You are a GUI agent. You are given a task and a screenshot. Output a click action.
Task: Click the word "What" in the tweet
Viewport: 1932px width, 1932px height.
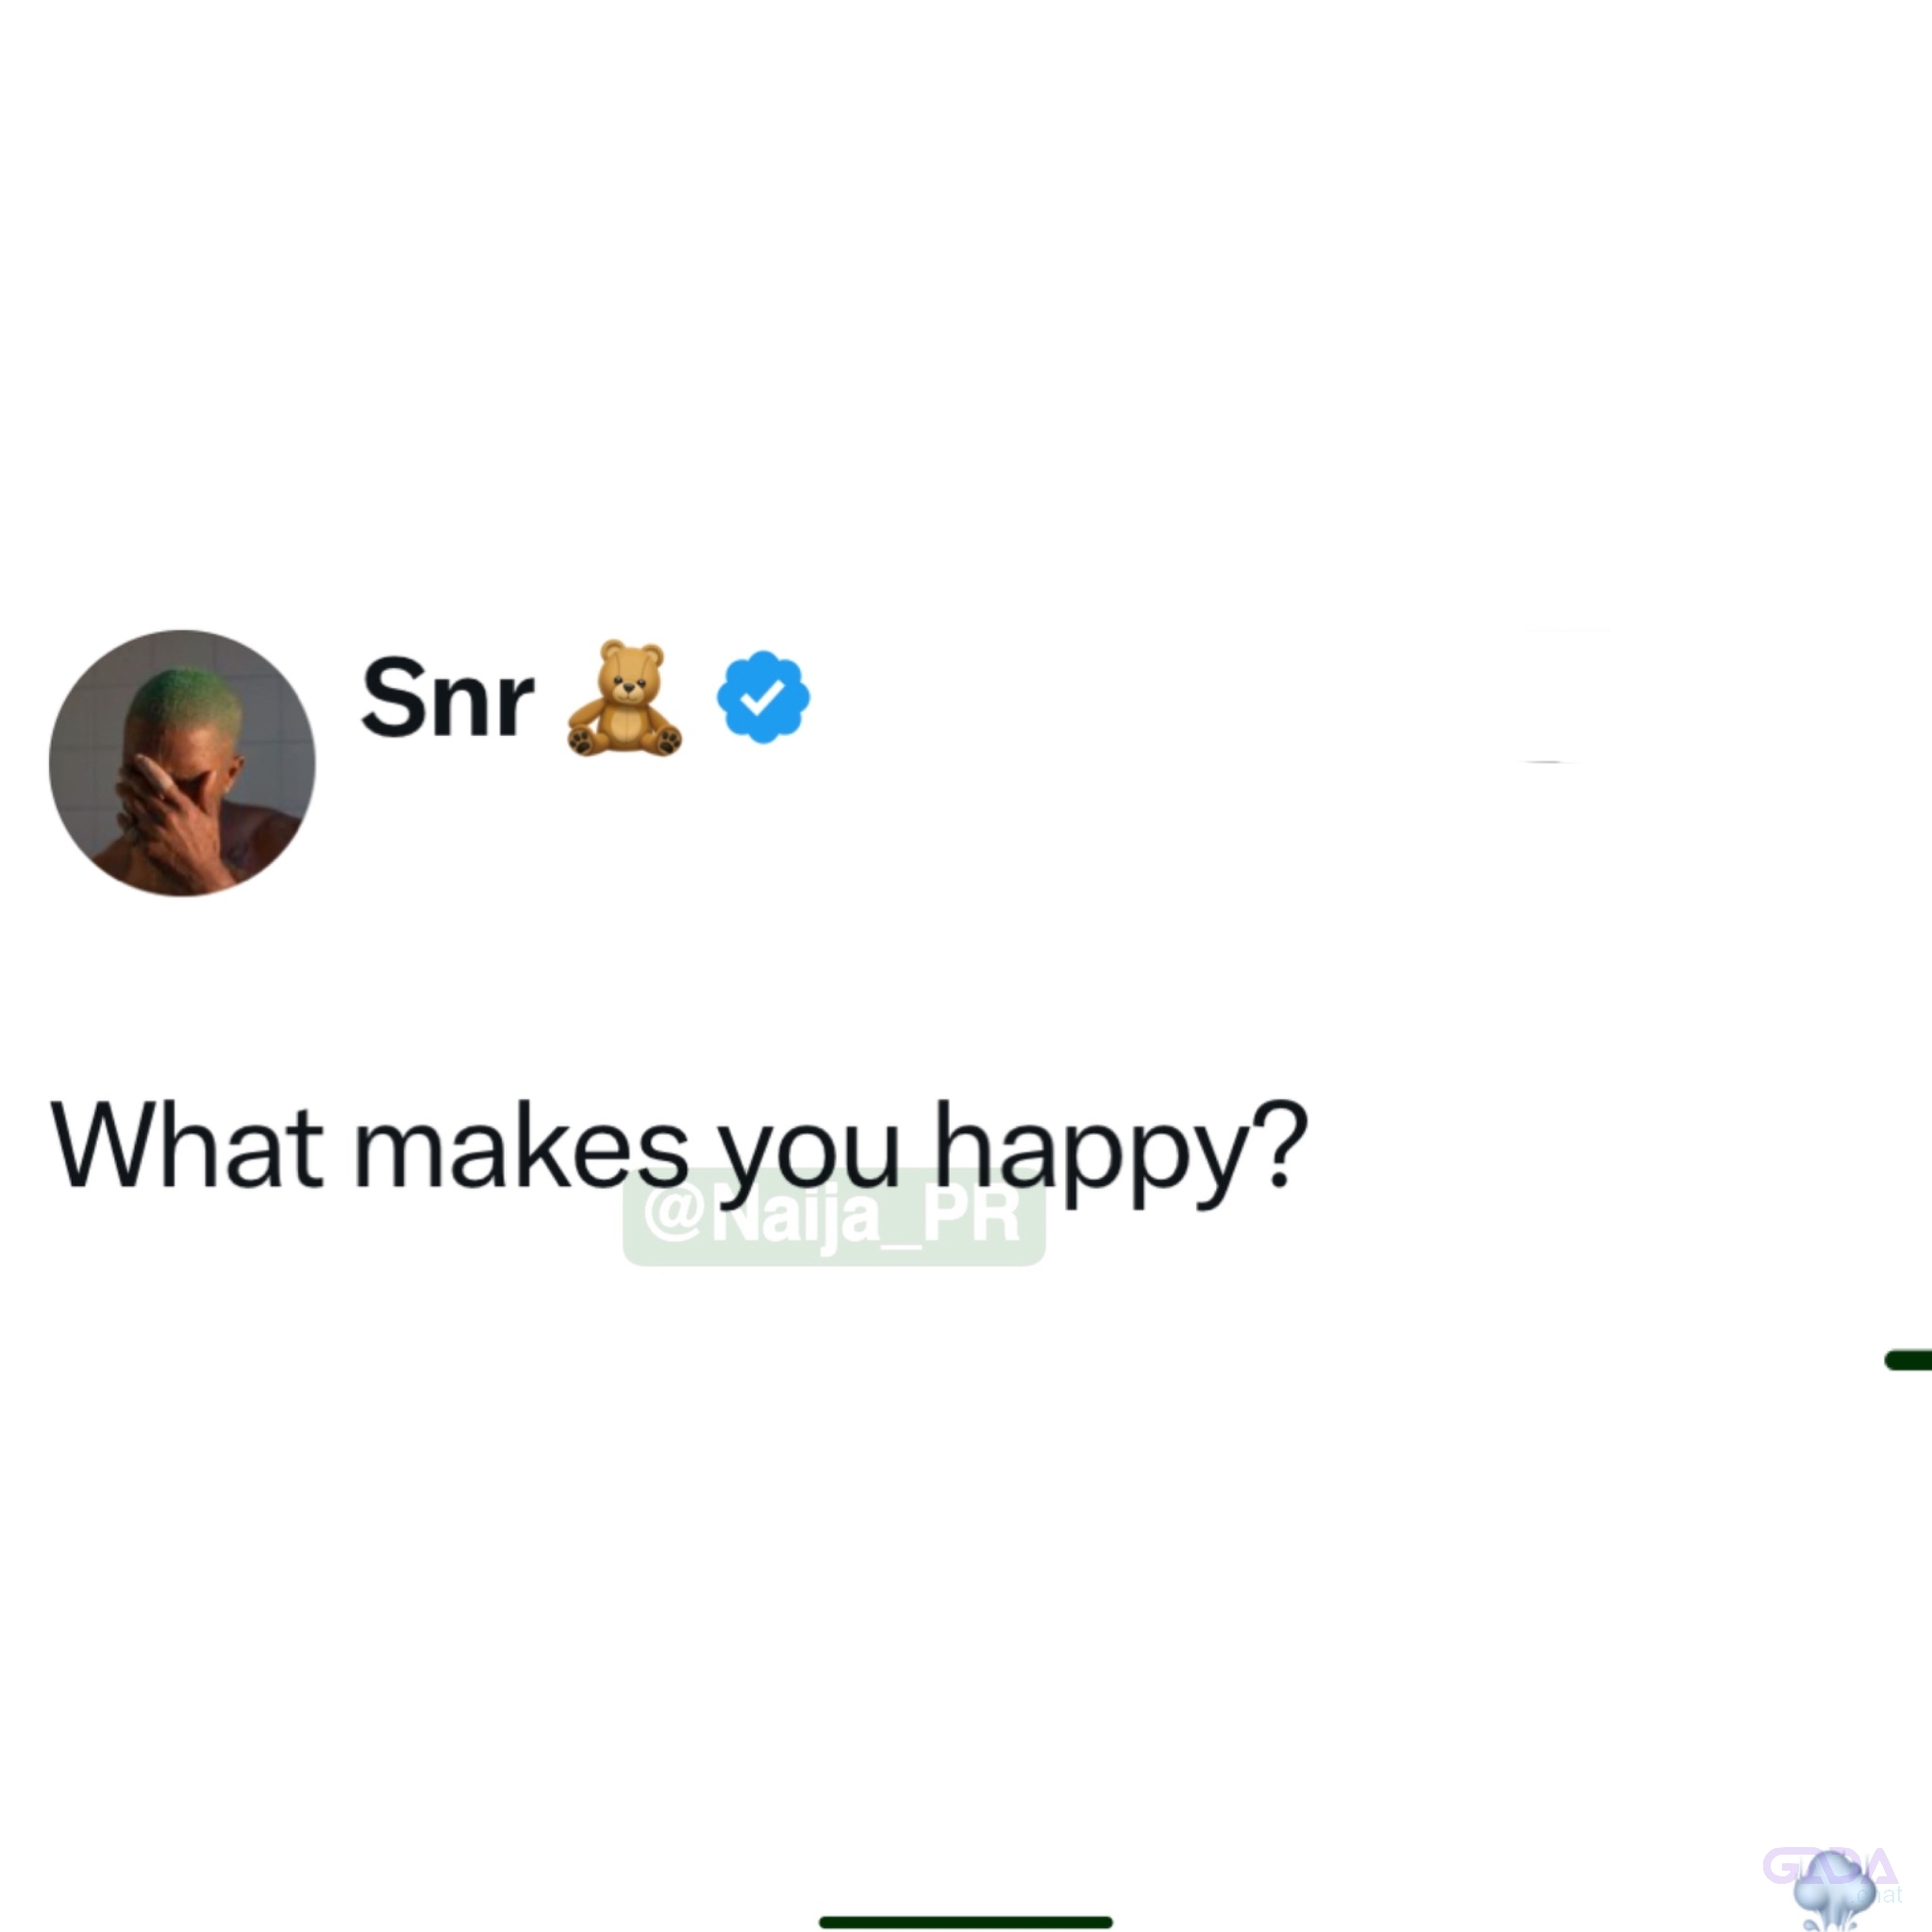tap(187, 1145)
